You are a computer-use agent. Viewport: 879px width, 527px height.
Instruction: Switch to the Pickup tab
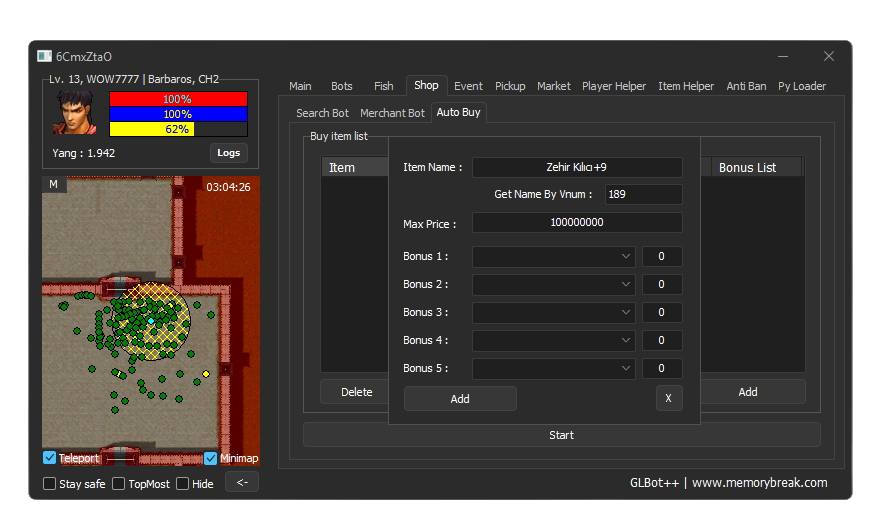510,86
